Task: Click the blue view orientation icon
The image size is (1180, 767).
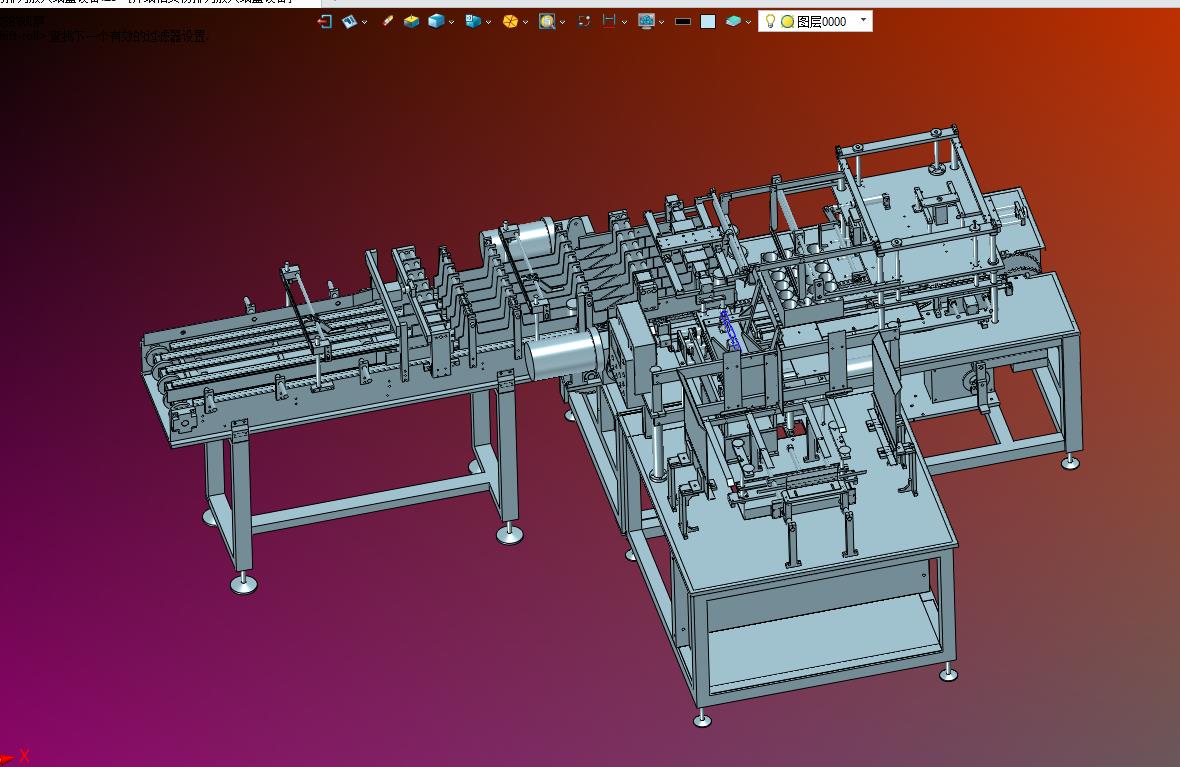Action: (473, 21)
